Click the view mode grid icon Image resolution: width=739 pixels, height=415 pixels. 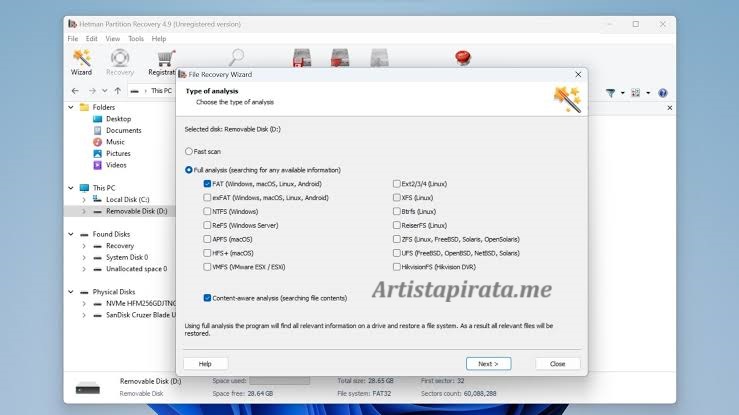(636, 93)
